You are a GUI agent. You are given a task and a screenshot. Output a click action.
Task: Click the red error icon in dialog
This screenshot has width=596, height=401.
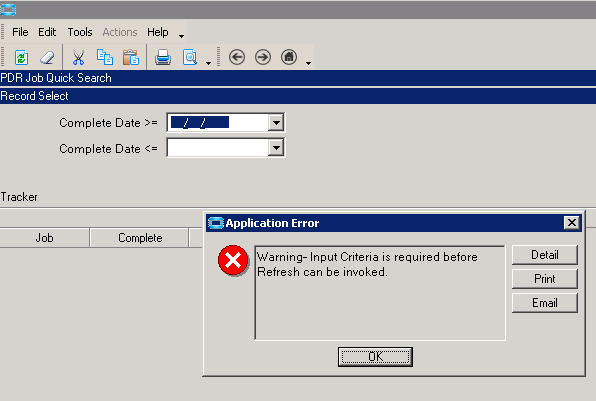(x=233, y=260)
